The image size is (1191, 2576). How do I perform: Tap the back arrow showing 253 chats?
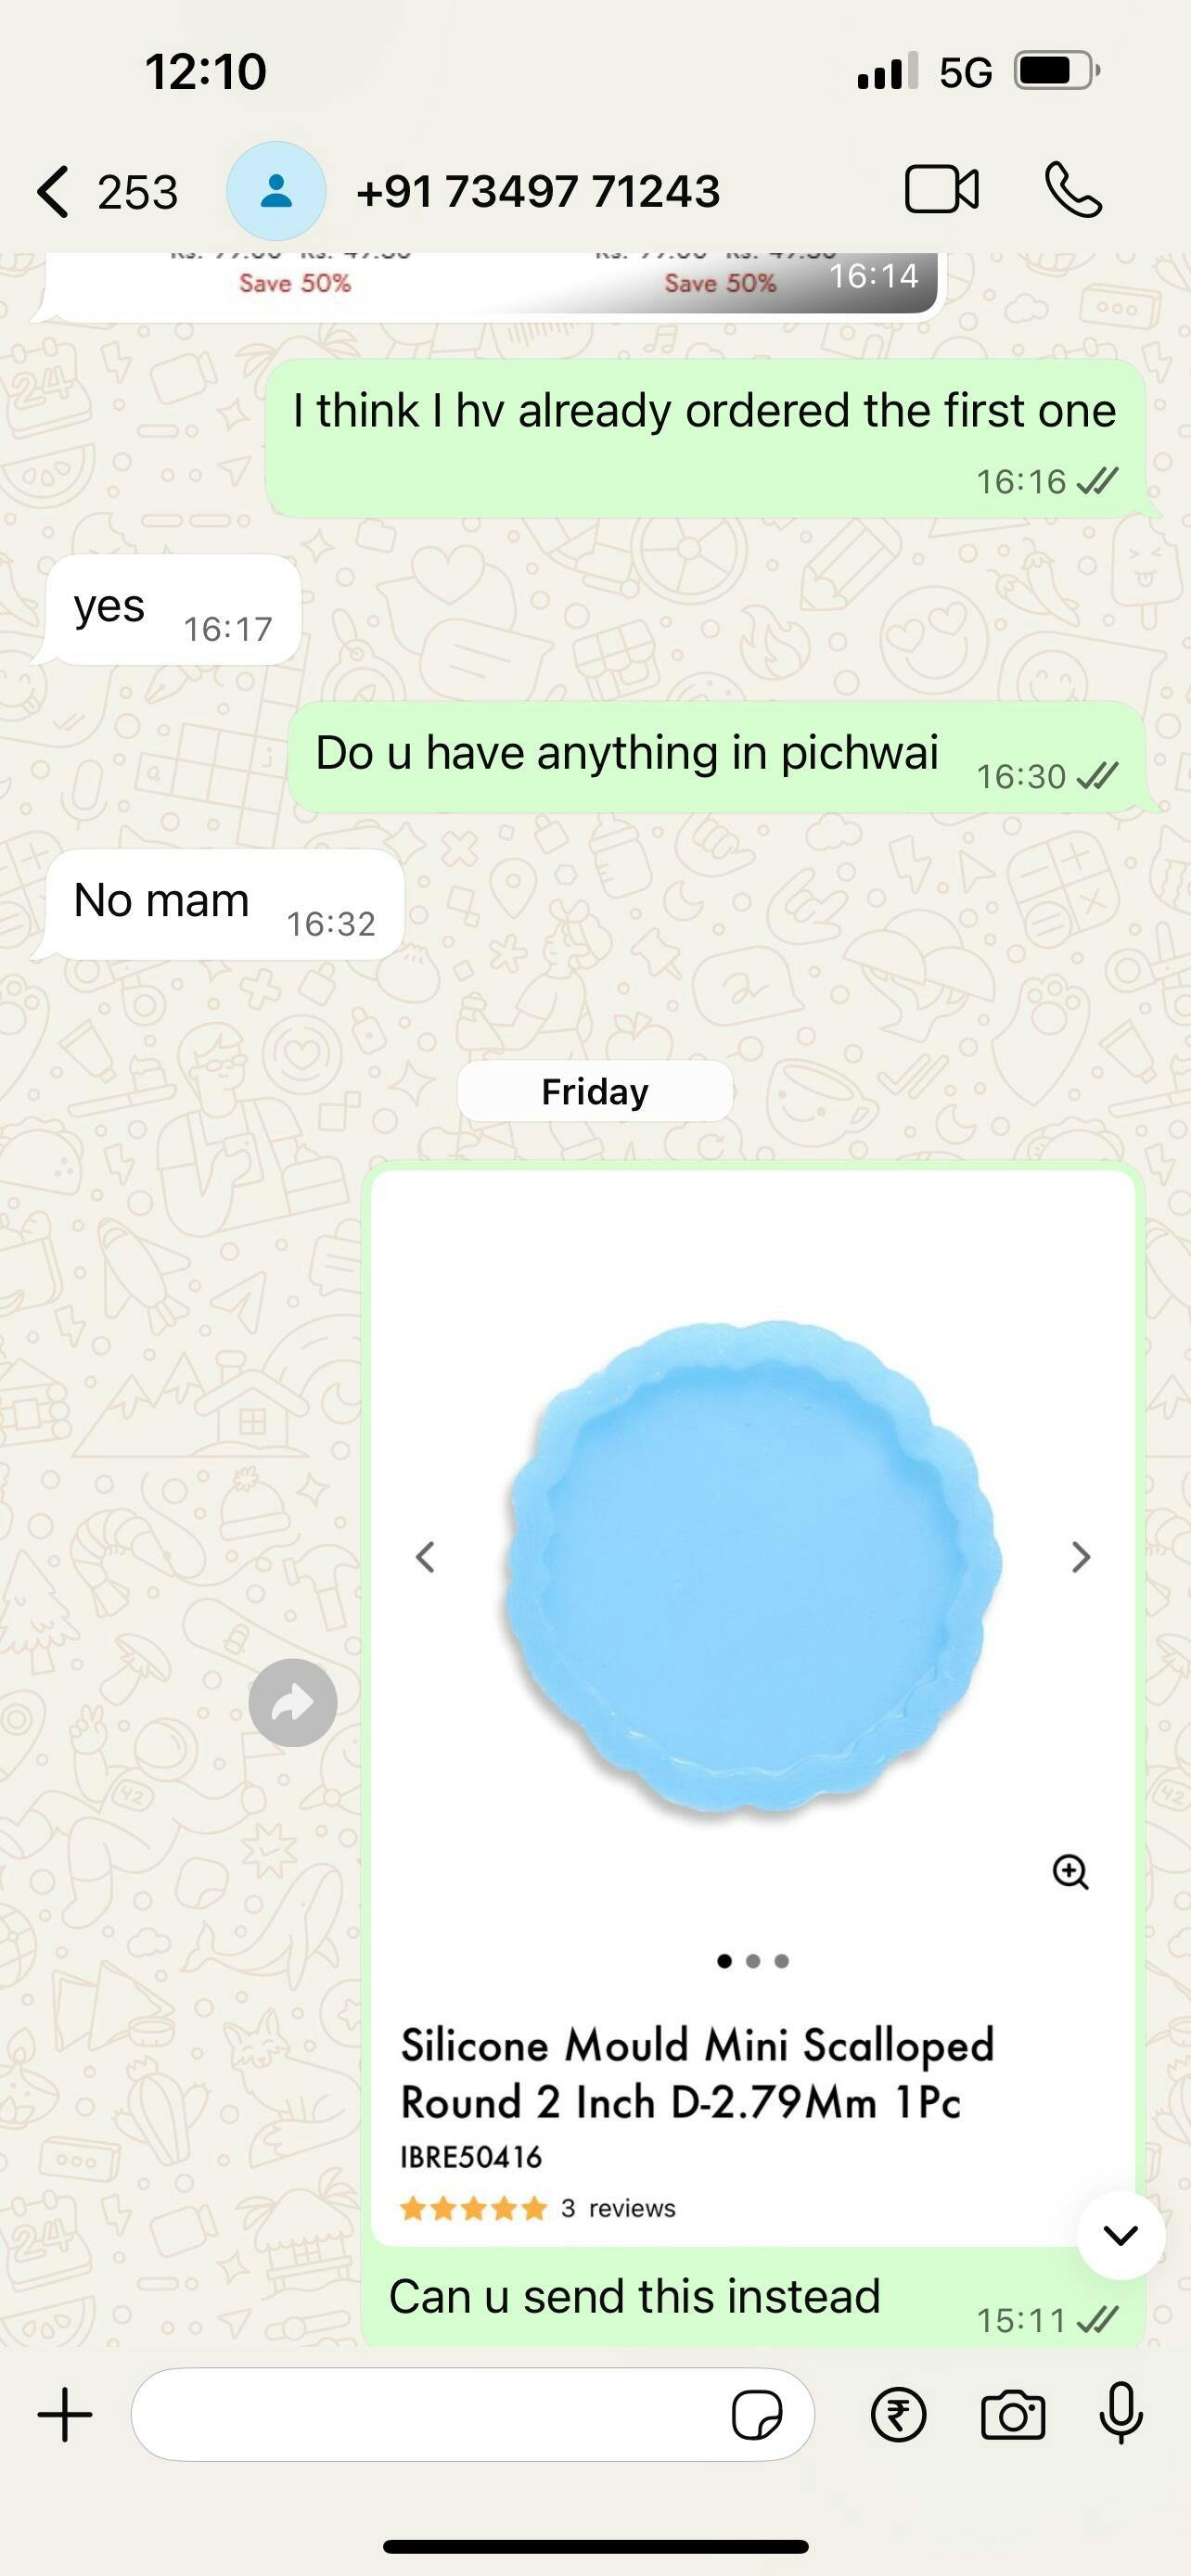click(x=107, y=191)
